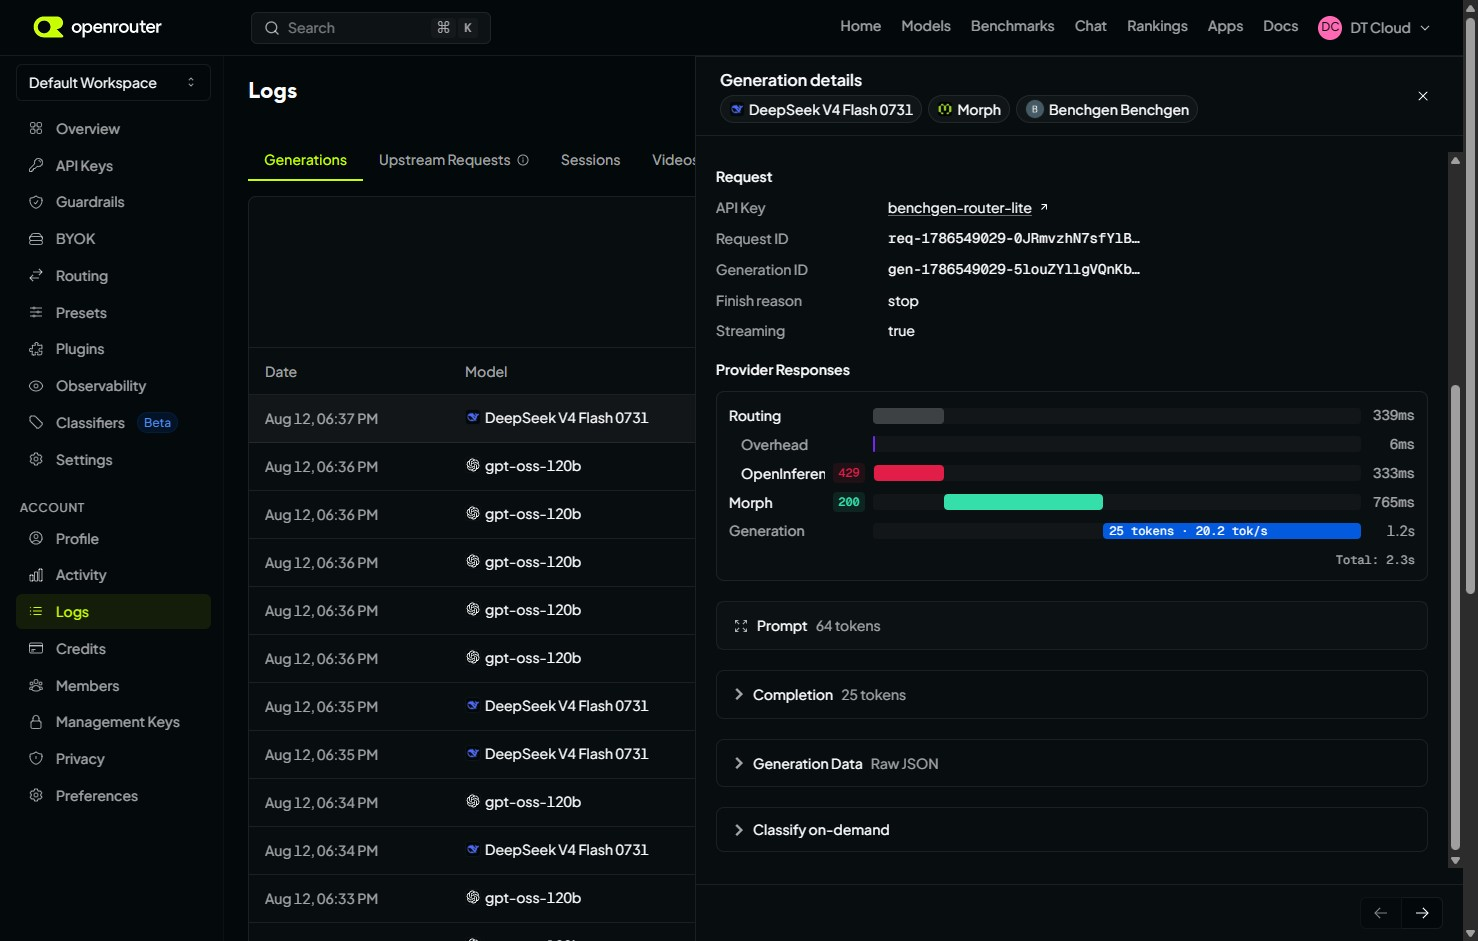The image size is (1478, 941).
Task: Click the info icon beside Upstream Requests
Action: coord(523,160)
